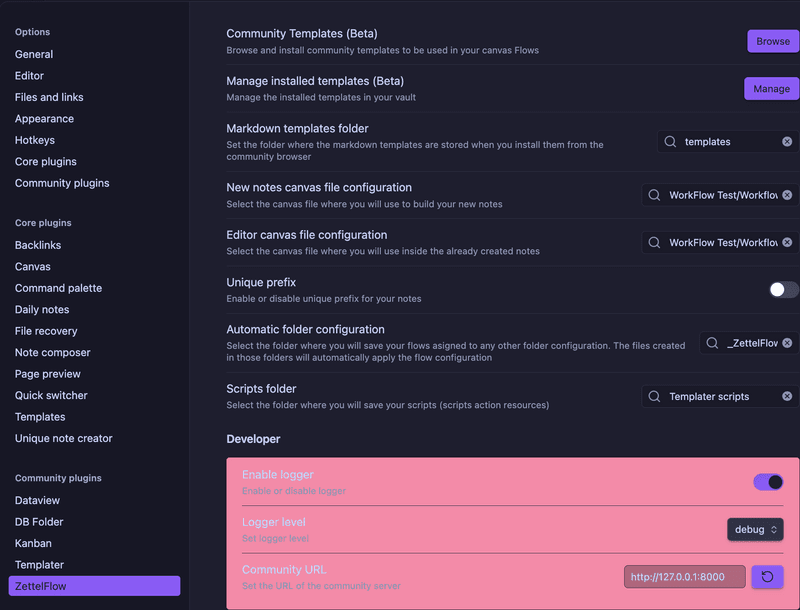Enable the Unique prefix toggle
The width and height of the screenshot is (800, 610).
(x=783, y=290)
